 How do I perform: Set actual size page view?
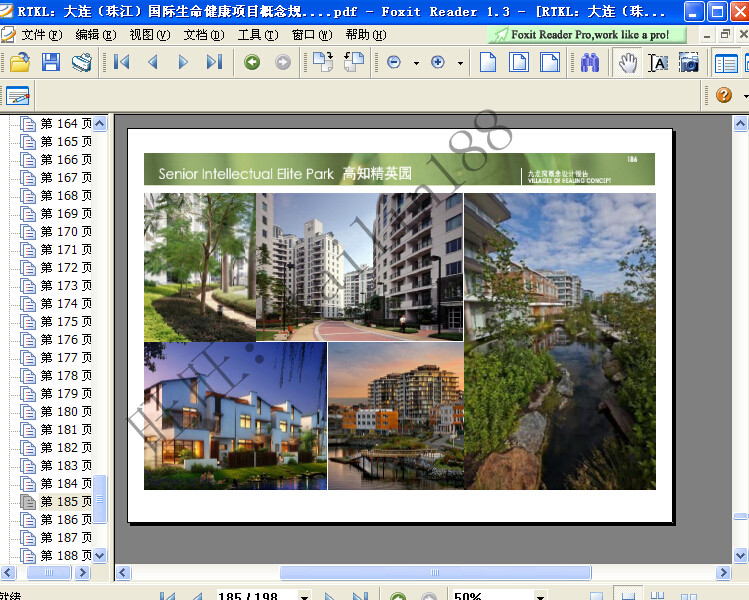[x=488, y=62]
